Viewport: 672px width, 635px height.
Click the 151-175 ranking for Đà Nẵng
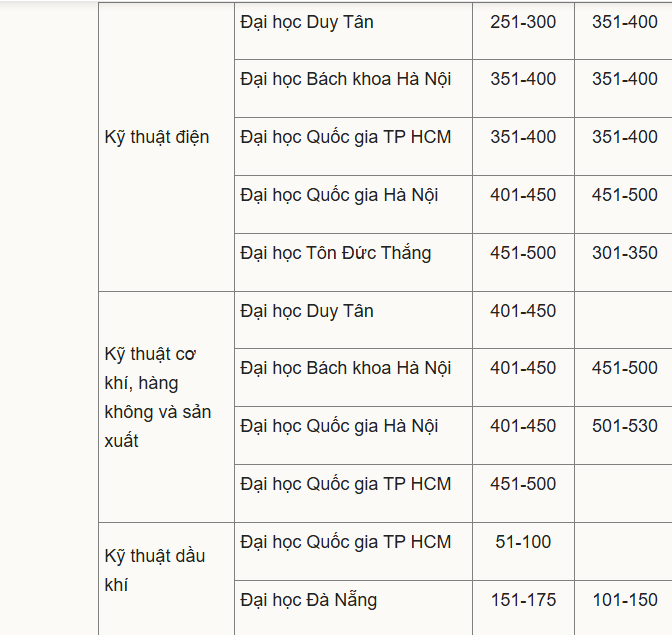pyautogui.click(x=523, y=600)
